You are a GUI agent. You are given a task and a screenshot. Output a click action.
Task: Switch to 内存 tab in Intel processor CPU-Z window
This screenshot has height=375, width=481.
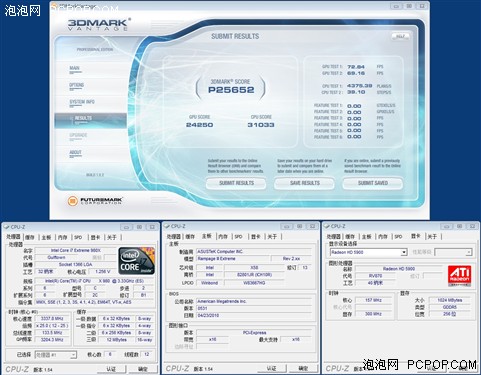coord(63,237)
